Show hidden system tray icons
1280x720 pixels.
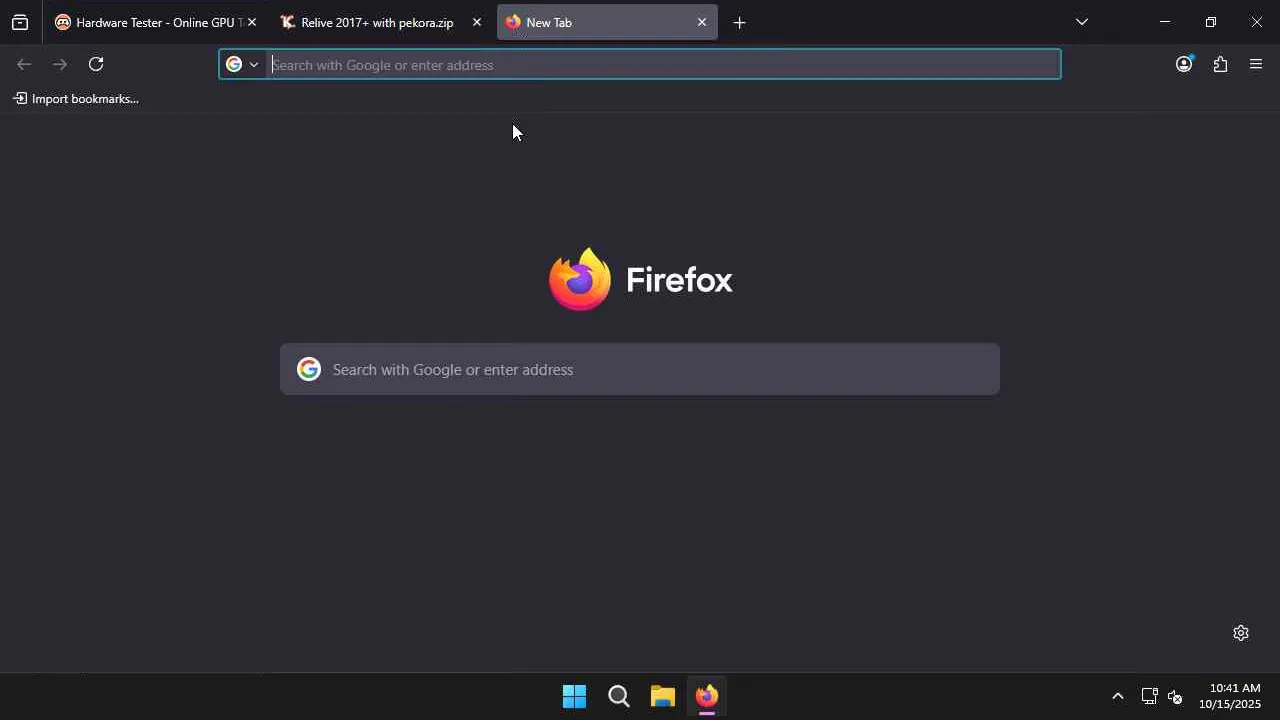(1118, 696)
